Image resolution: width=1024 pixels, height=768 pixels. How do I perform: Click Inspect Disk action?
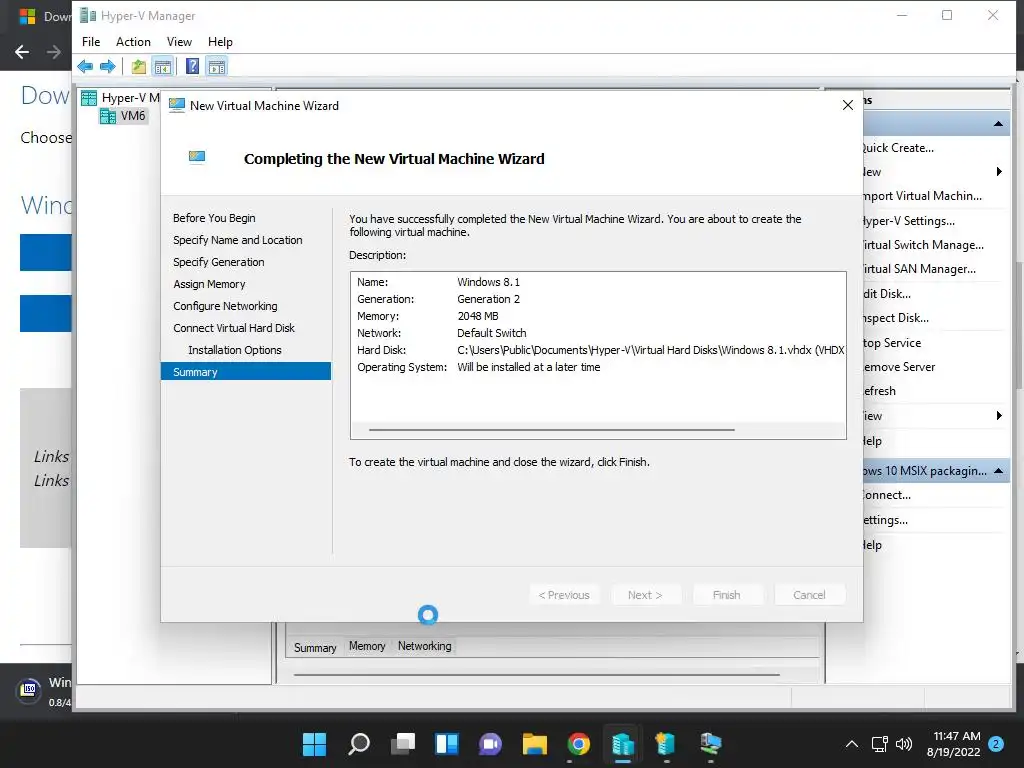click(896, 318)
